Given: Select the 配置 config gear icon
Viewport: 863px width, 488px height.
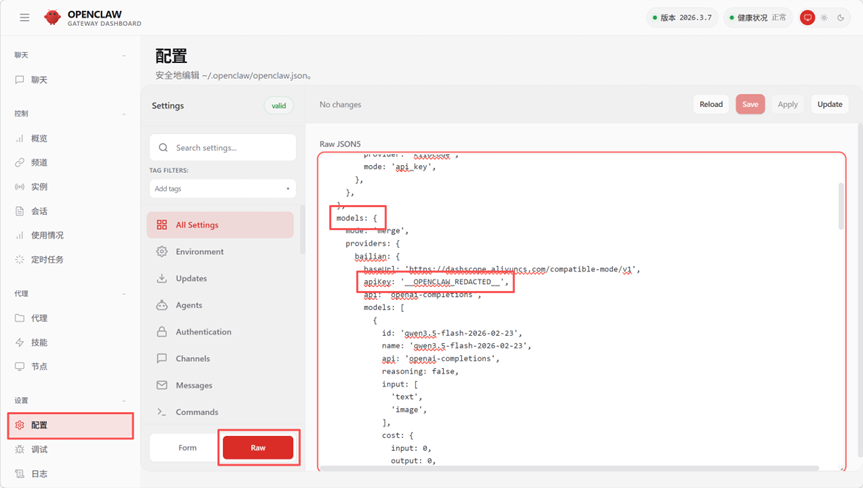Looking at the screenshot, I should tap(19, 425).
